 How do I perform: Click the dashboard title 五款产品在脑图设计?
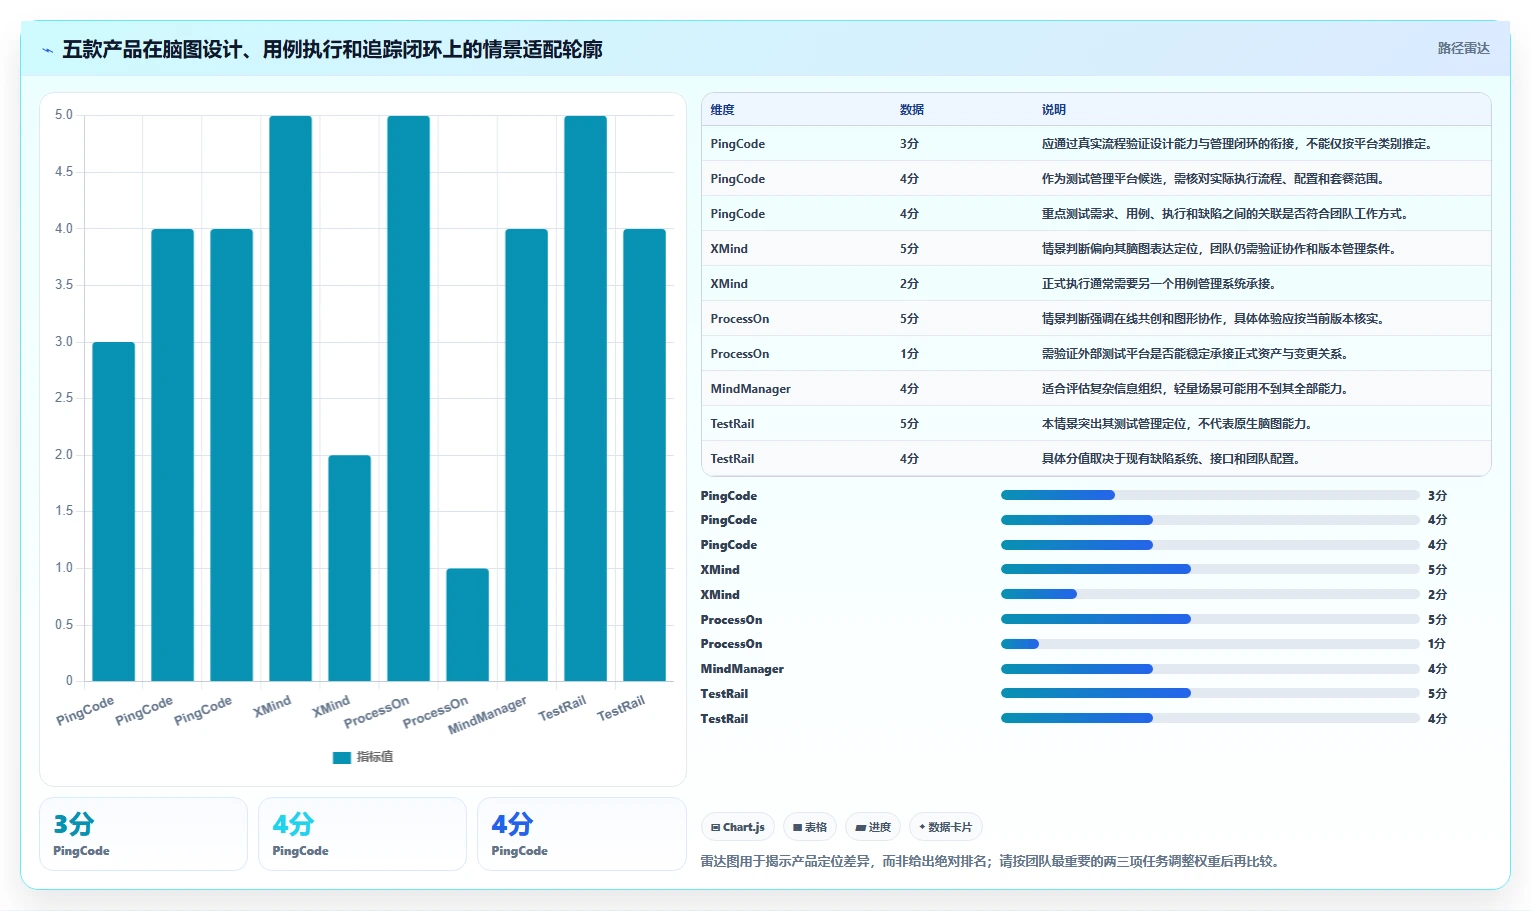pos(332,50)
